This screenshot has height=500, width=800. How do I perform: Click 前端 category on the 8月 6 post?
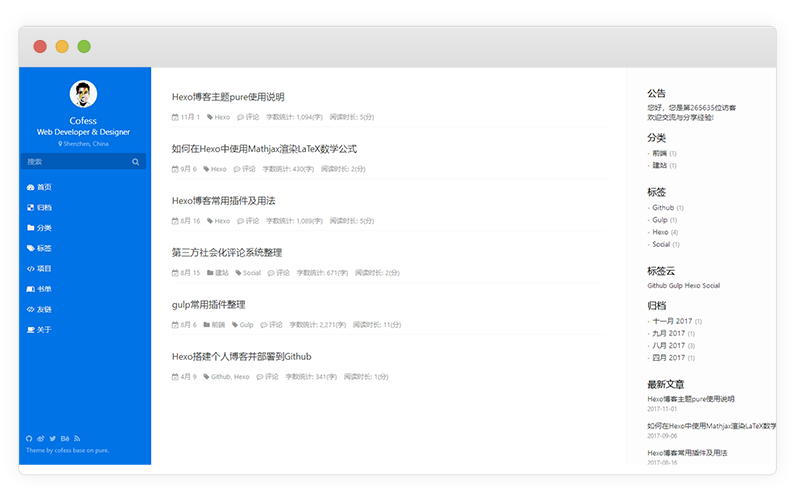[x=218, y=325]
